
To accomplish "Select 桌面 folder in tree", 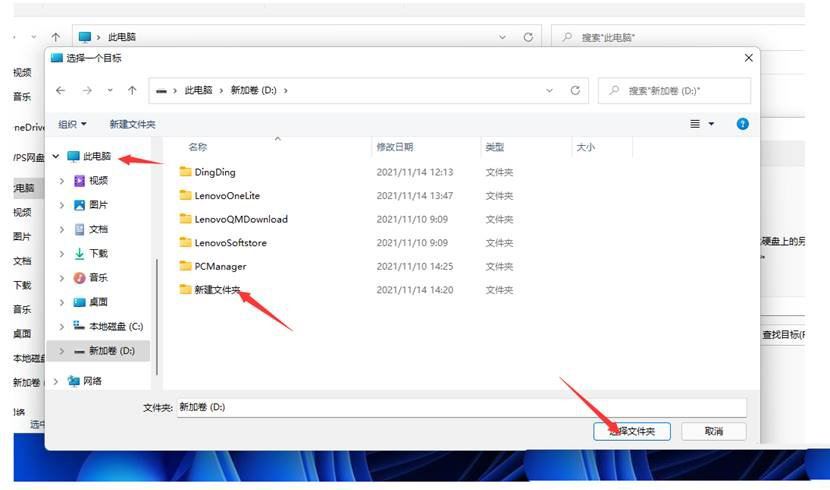I will [x=98, y=302].
